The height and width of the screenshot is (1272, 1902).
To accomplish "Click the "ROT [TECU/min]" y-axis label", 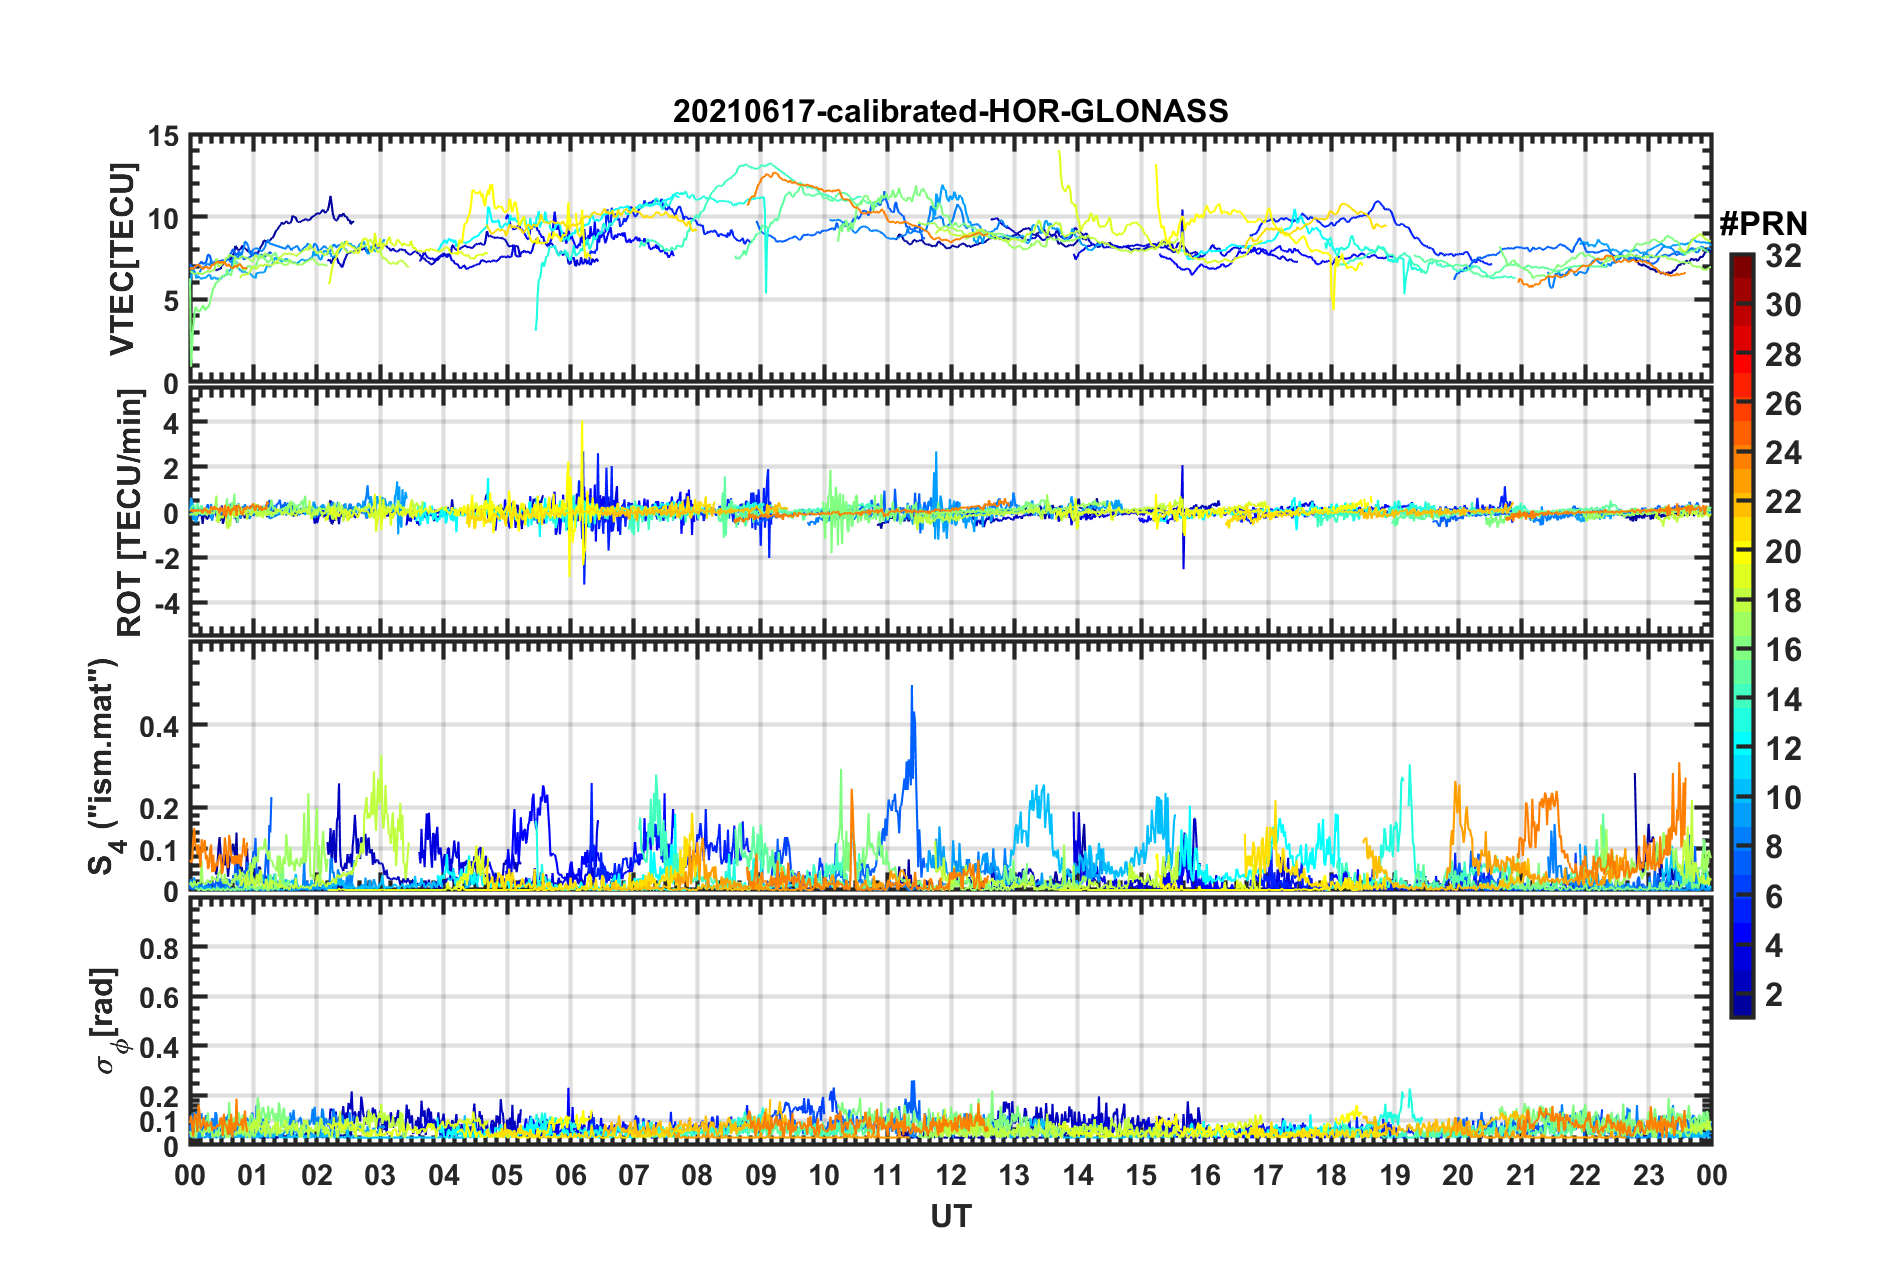I will 130,513.
